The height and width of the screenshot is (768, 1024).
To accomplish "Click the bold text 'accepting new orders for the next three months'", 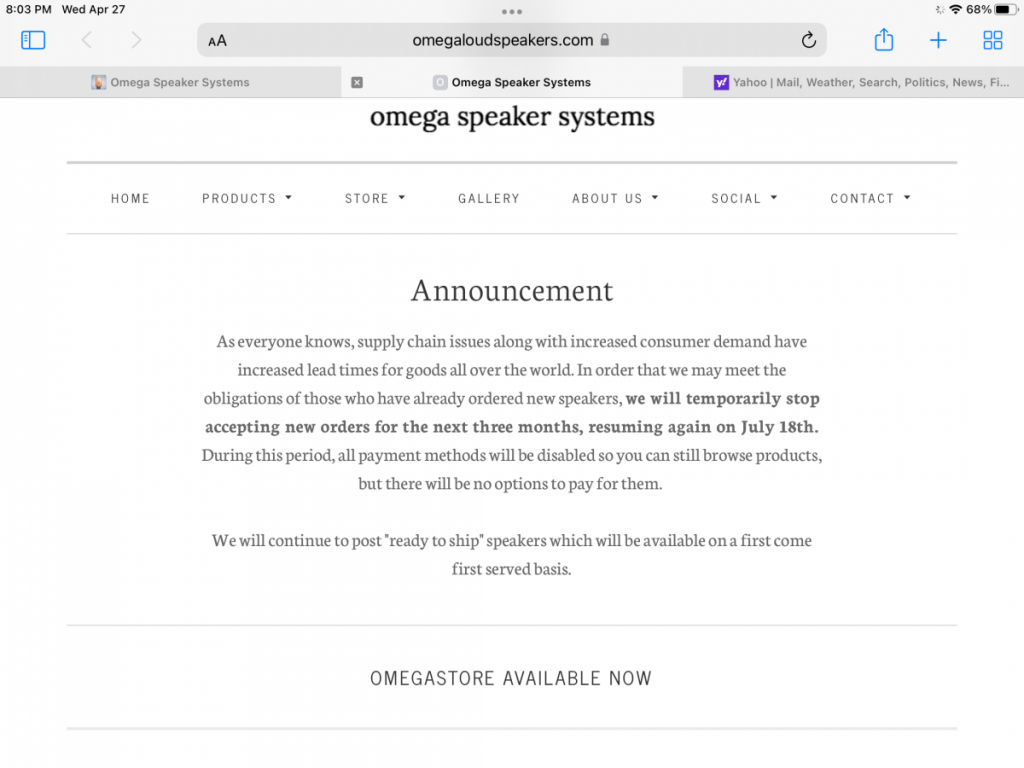I will tap(393, 427).
